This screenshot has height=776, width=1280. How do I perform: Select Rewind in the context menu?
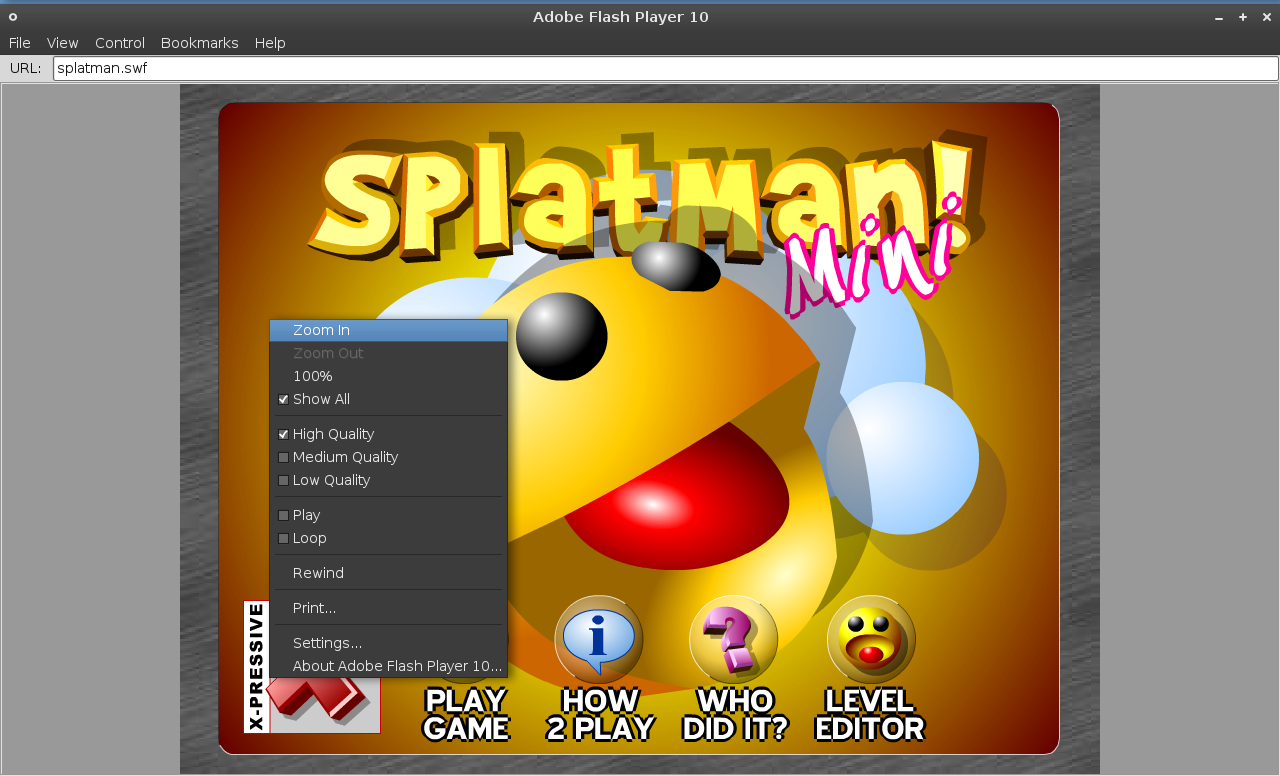[x=388, y=573]
